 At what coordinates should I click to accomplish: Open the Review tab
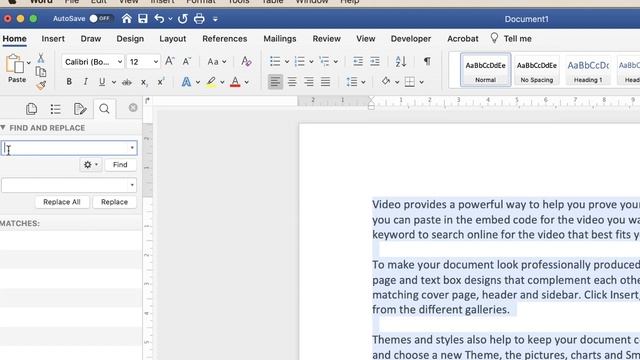(327, 39)
